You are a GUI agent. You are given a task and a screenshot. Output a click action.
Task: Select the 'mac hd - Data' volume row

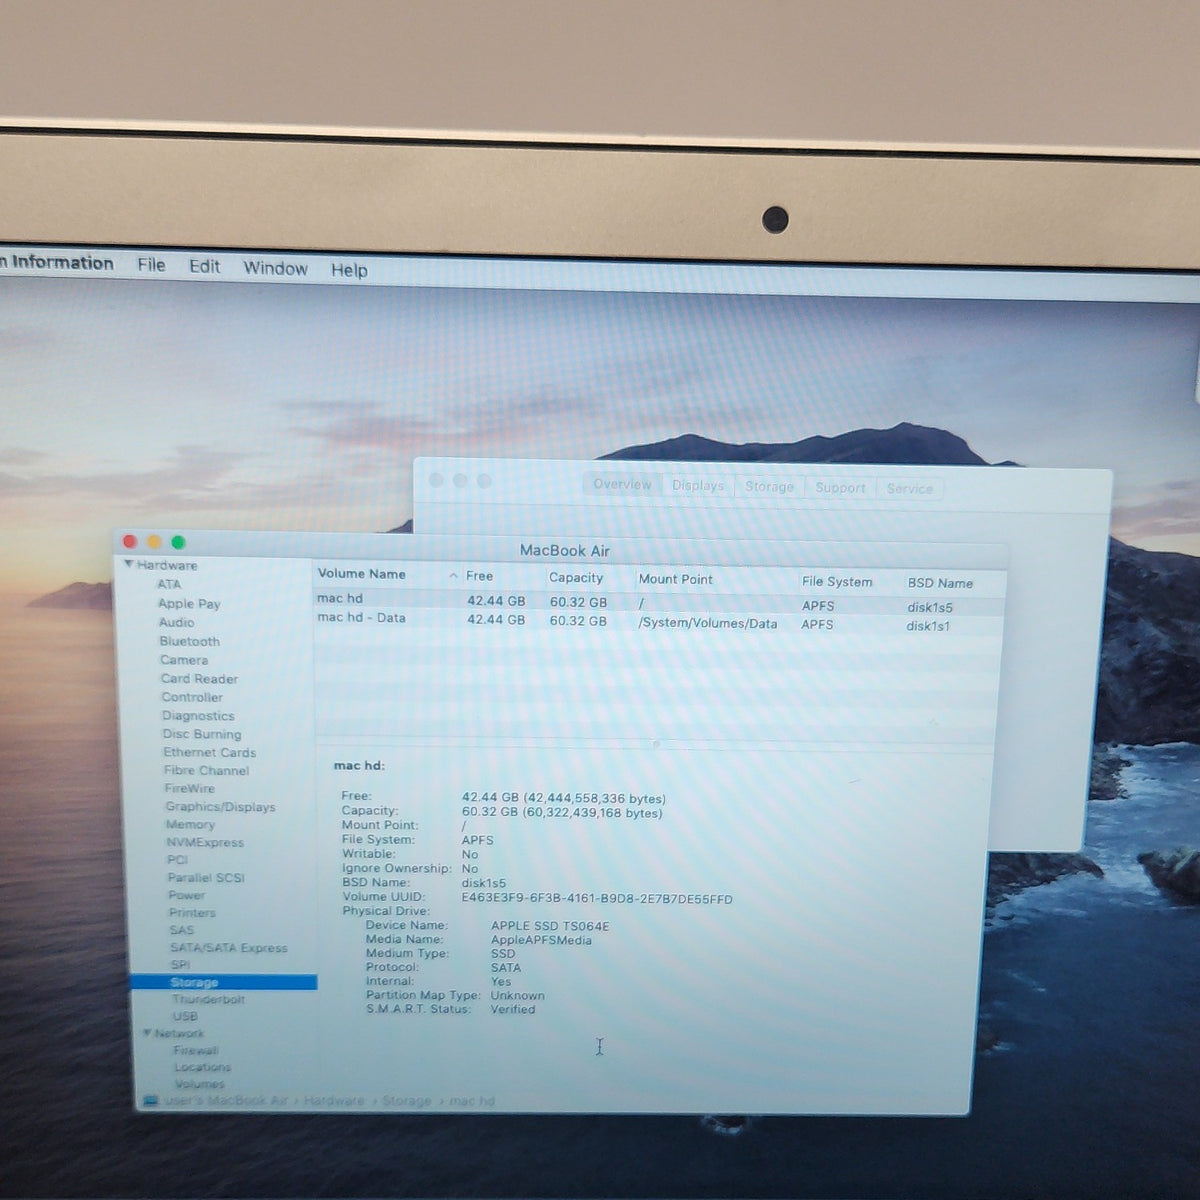[x=660, y=621]
